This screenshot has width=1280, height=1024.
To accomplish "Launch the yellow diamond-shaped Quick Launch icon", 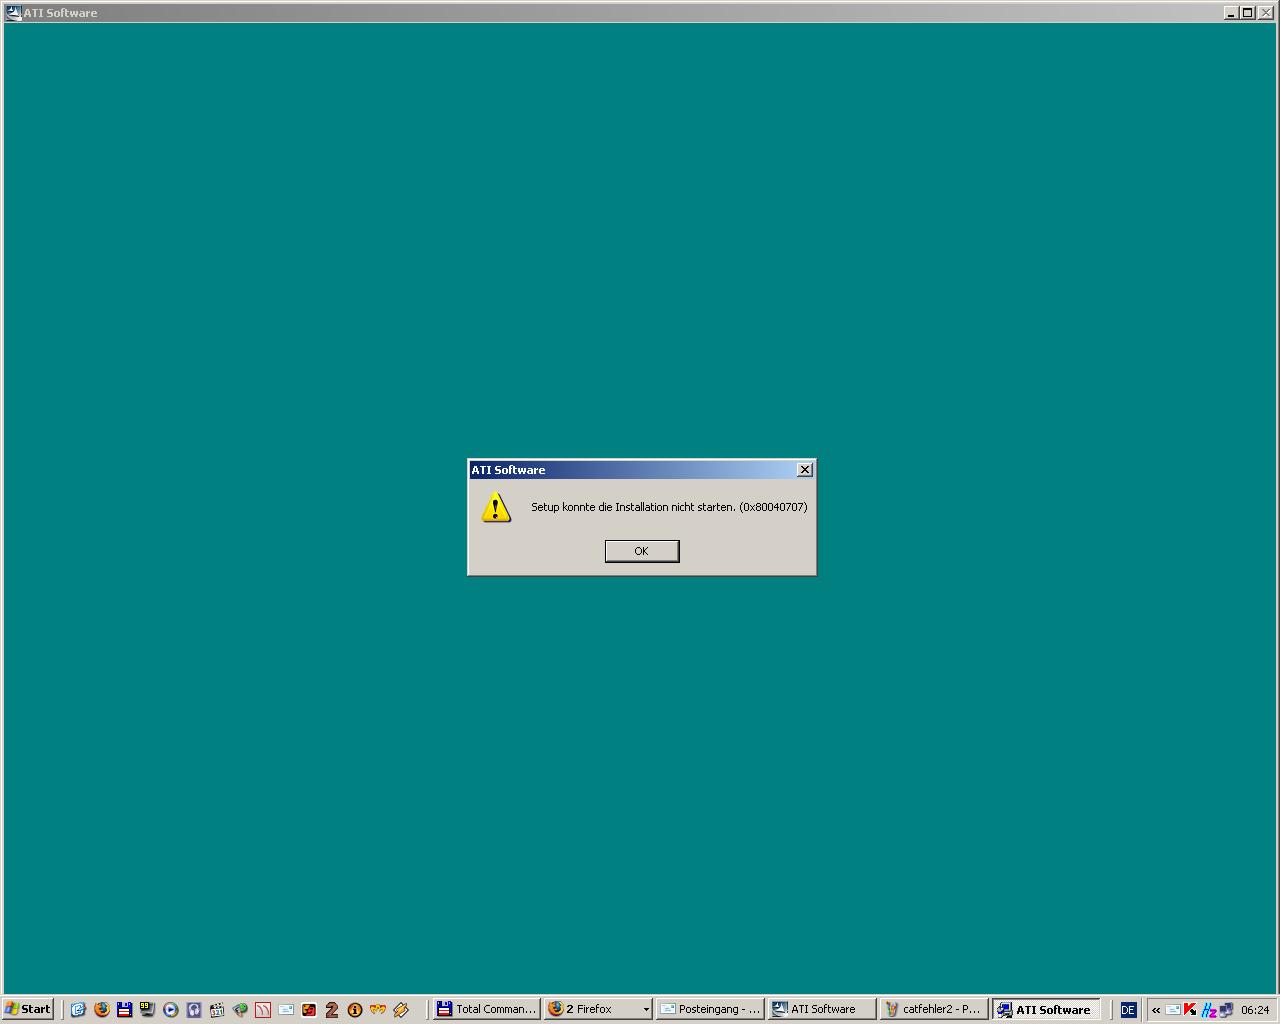I will (x=401, y=1010).
